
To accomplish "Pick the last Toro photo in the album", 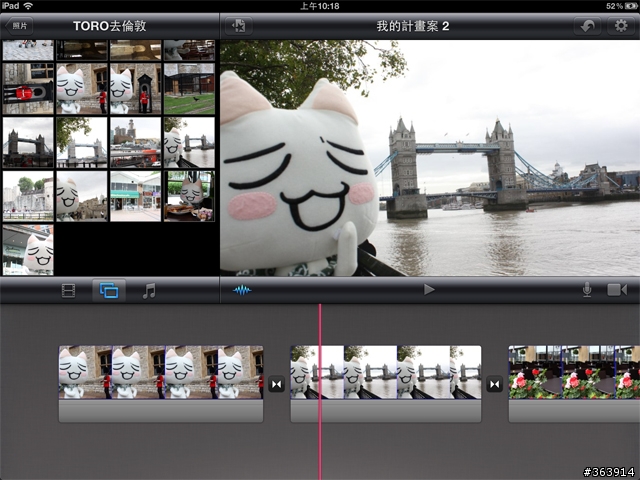I will click(x=28, y=250).
